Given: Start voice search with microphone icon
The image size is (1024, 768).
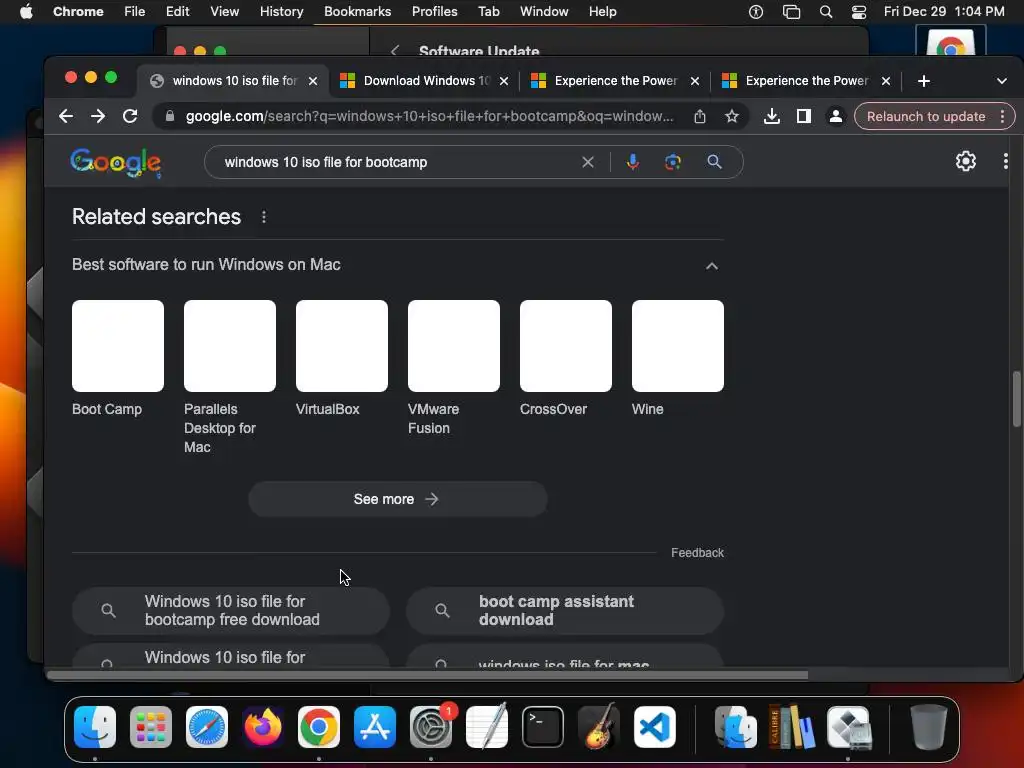Looking at the screenshot, I should 632,162.
